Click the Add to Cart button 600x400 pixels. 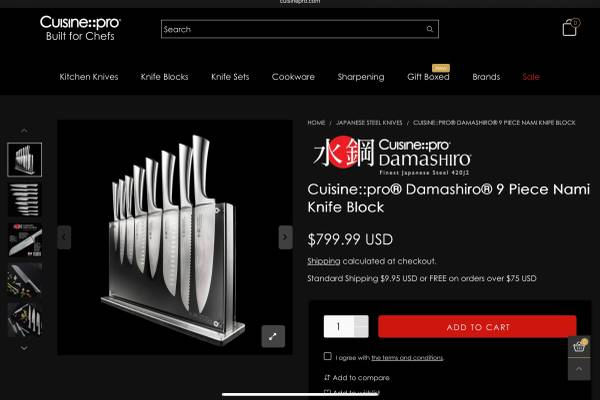tap(477, 327)
